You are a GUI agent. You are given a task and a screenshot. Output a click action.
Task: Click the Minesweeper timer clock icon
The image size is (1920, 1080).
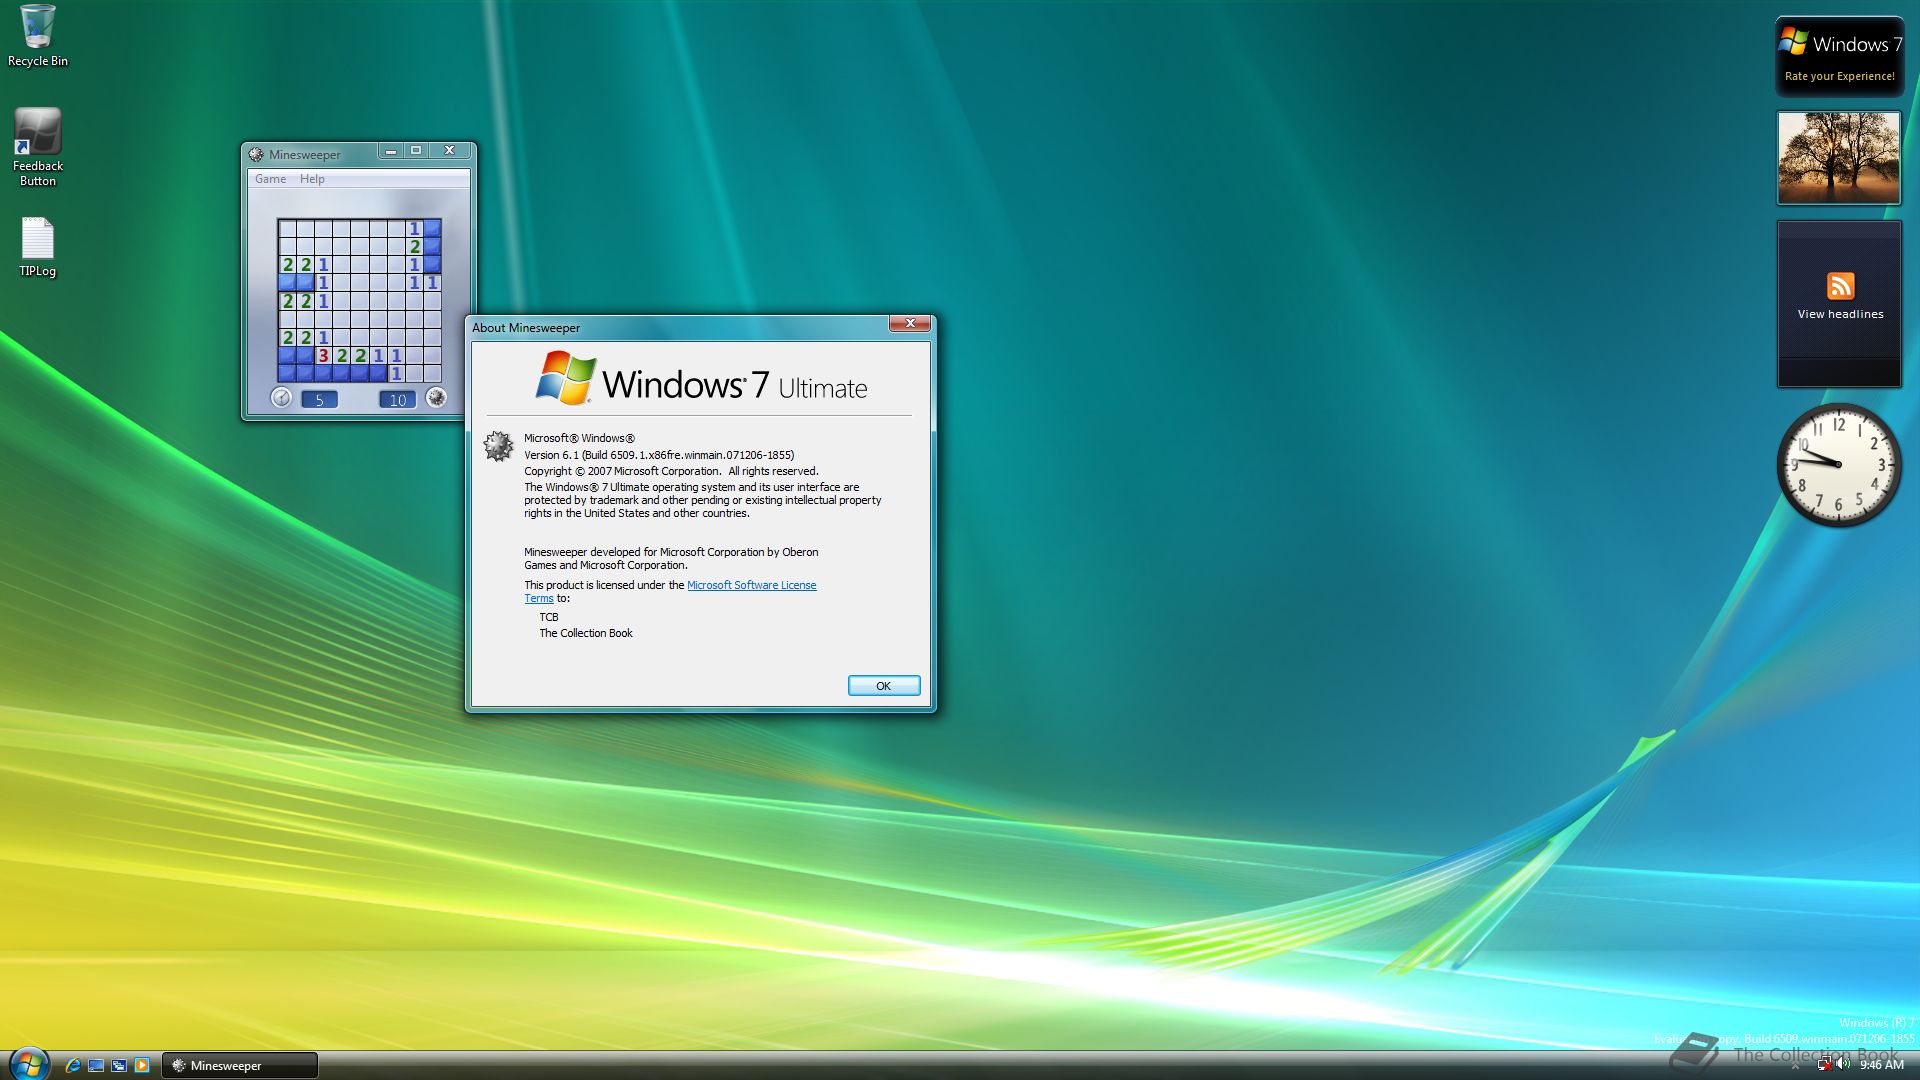[281, 398]
